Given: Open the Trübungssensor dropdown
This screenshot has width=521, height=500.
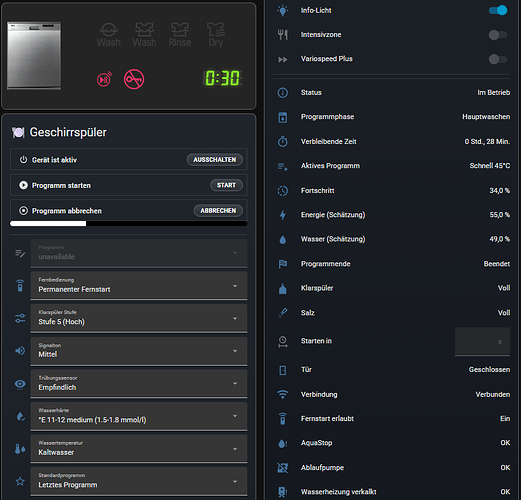Looking at the screenshot, I should pos(139,383).
